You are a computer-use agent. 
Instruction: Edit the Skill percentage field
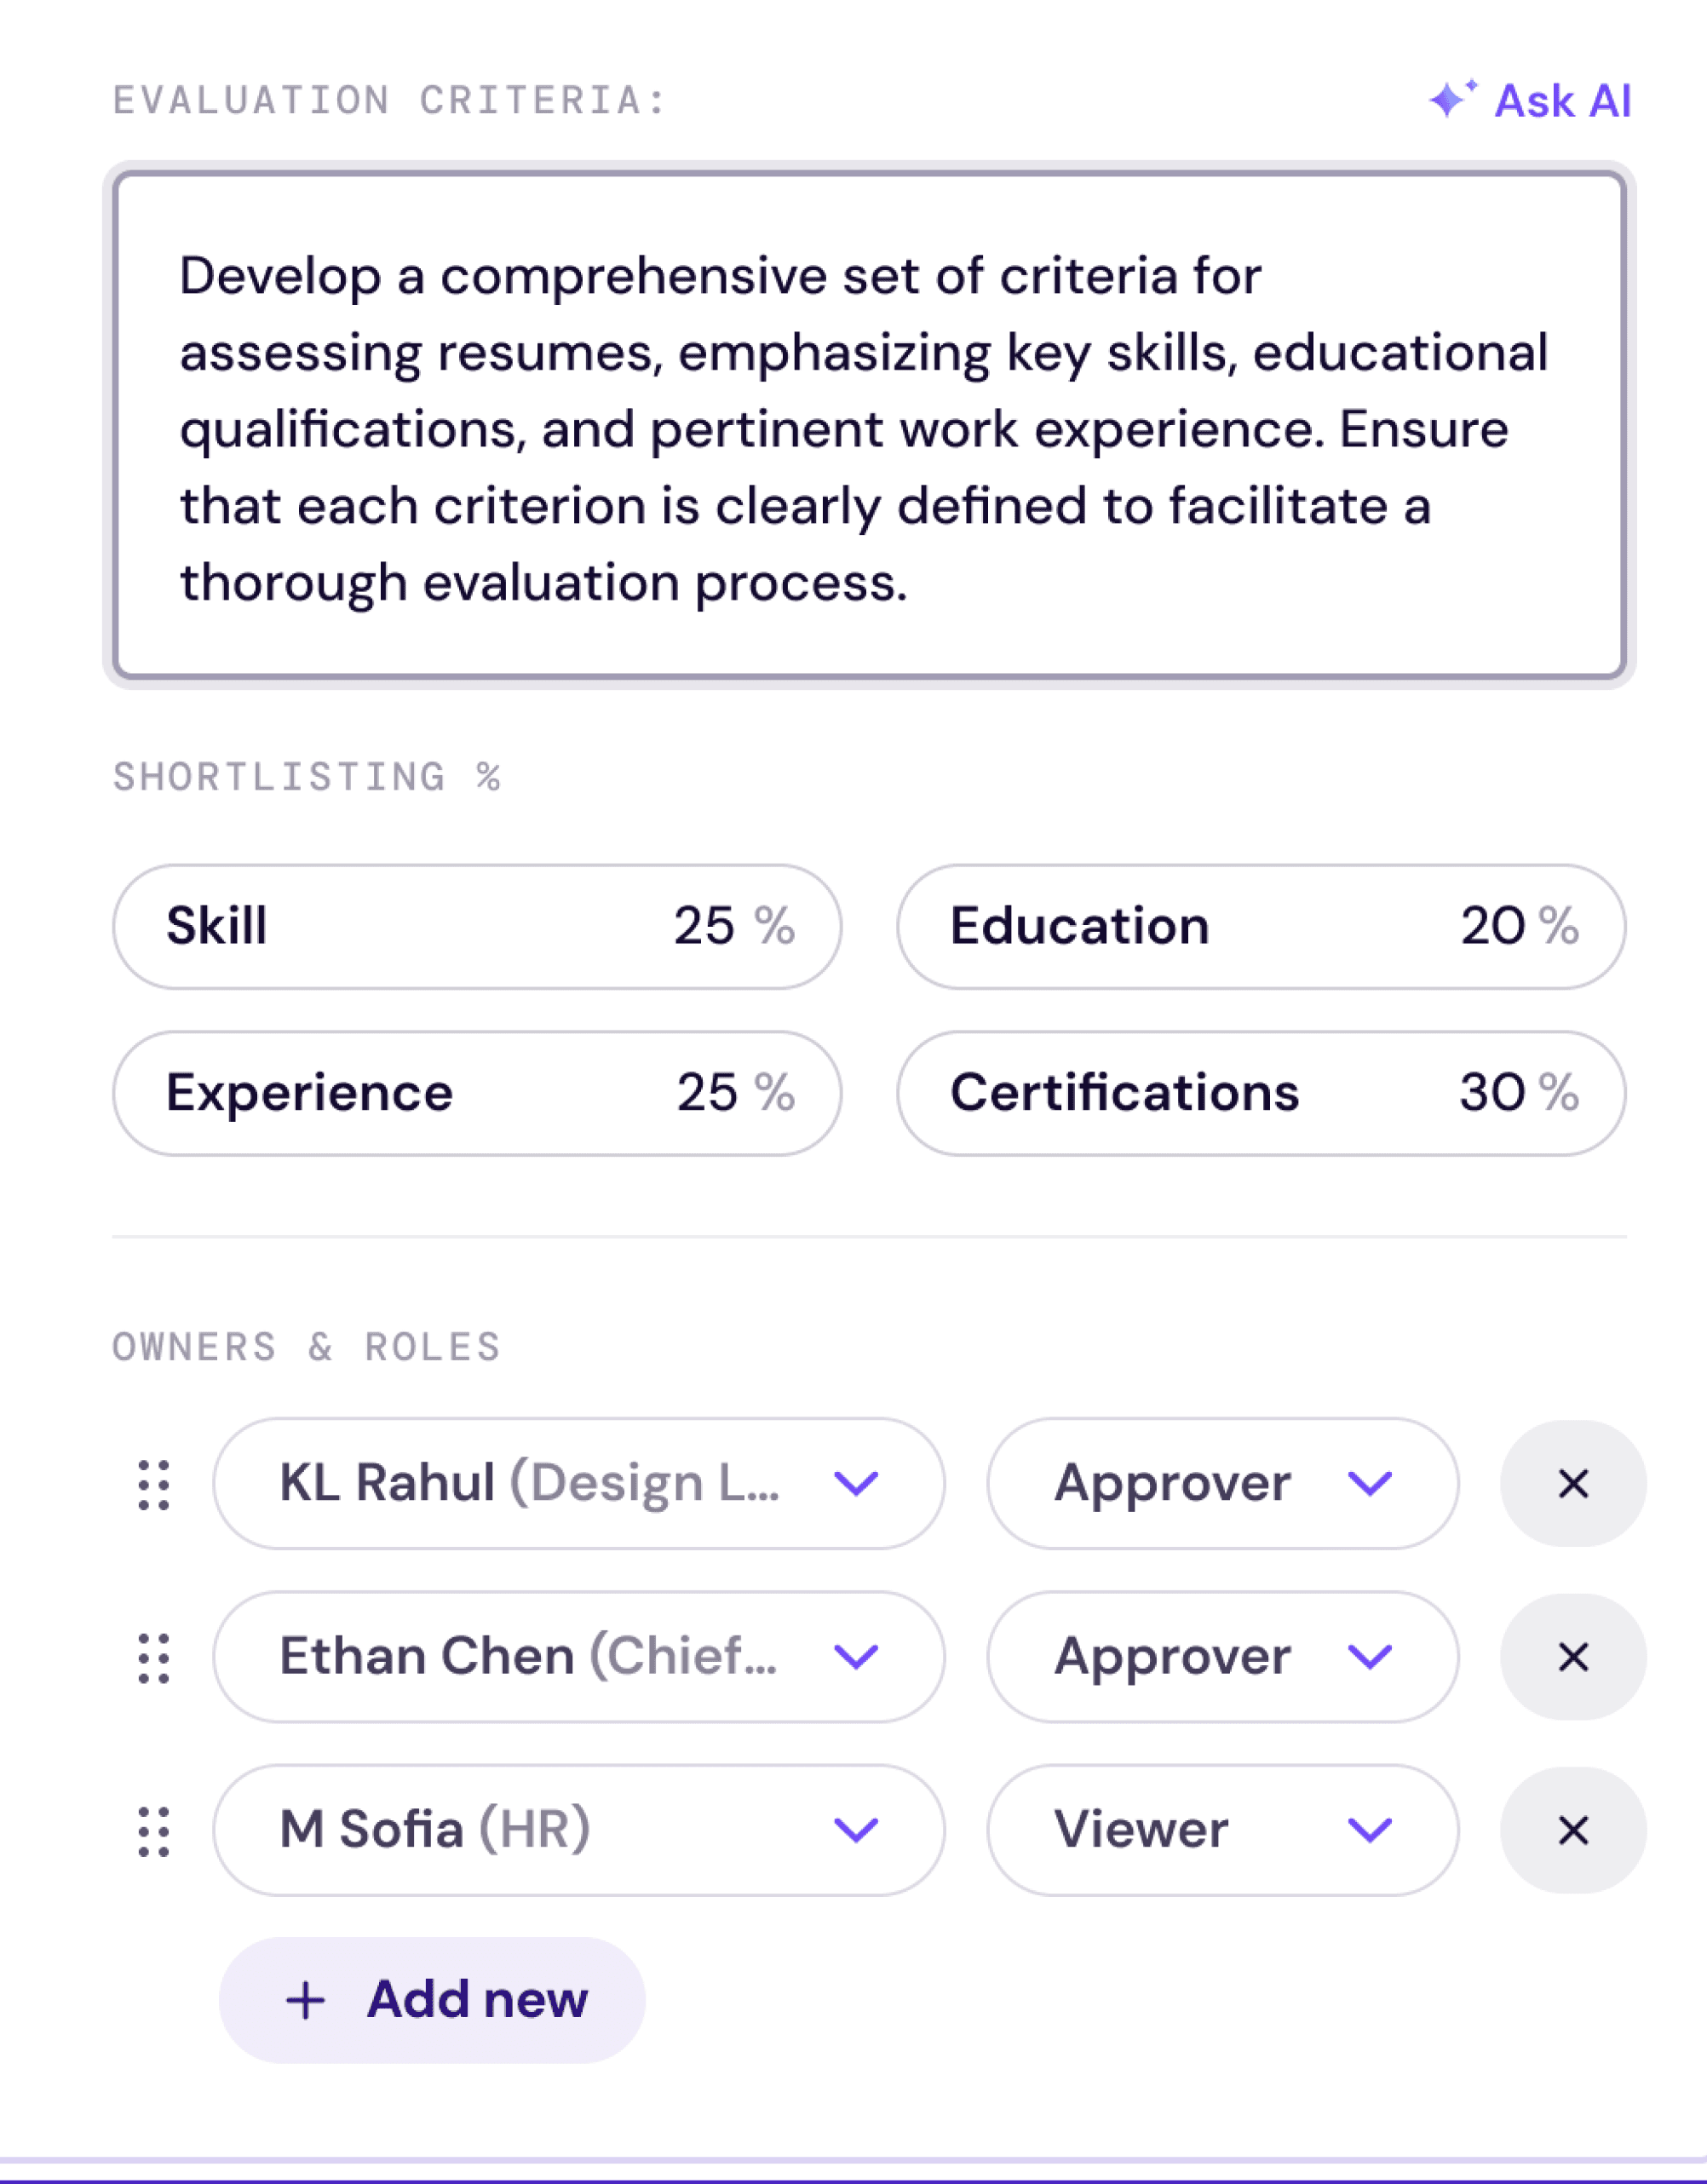click(704, 926)
